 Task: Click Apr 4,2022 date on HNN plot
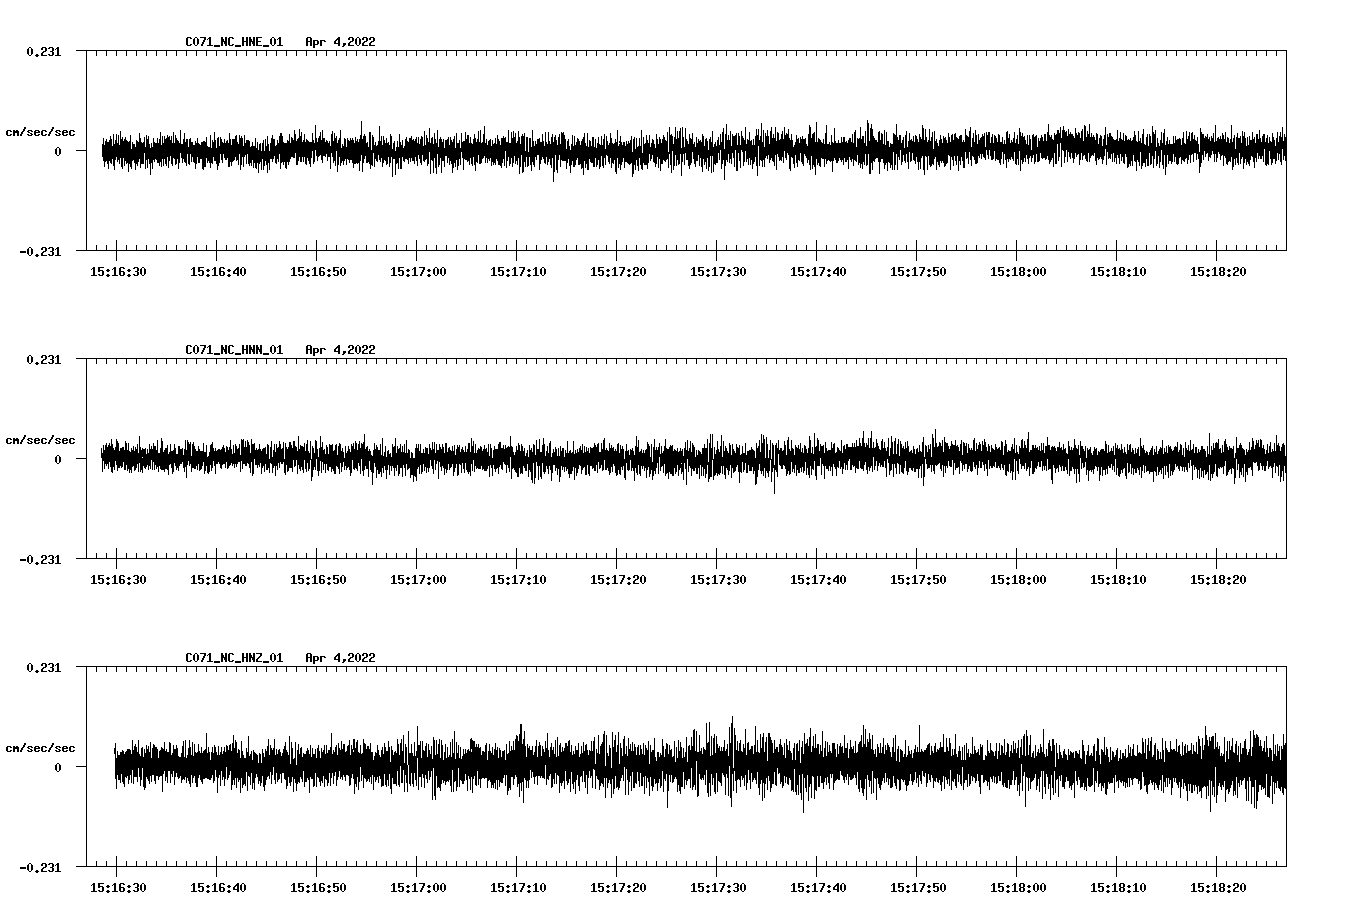click(341, 350)
